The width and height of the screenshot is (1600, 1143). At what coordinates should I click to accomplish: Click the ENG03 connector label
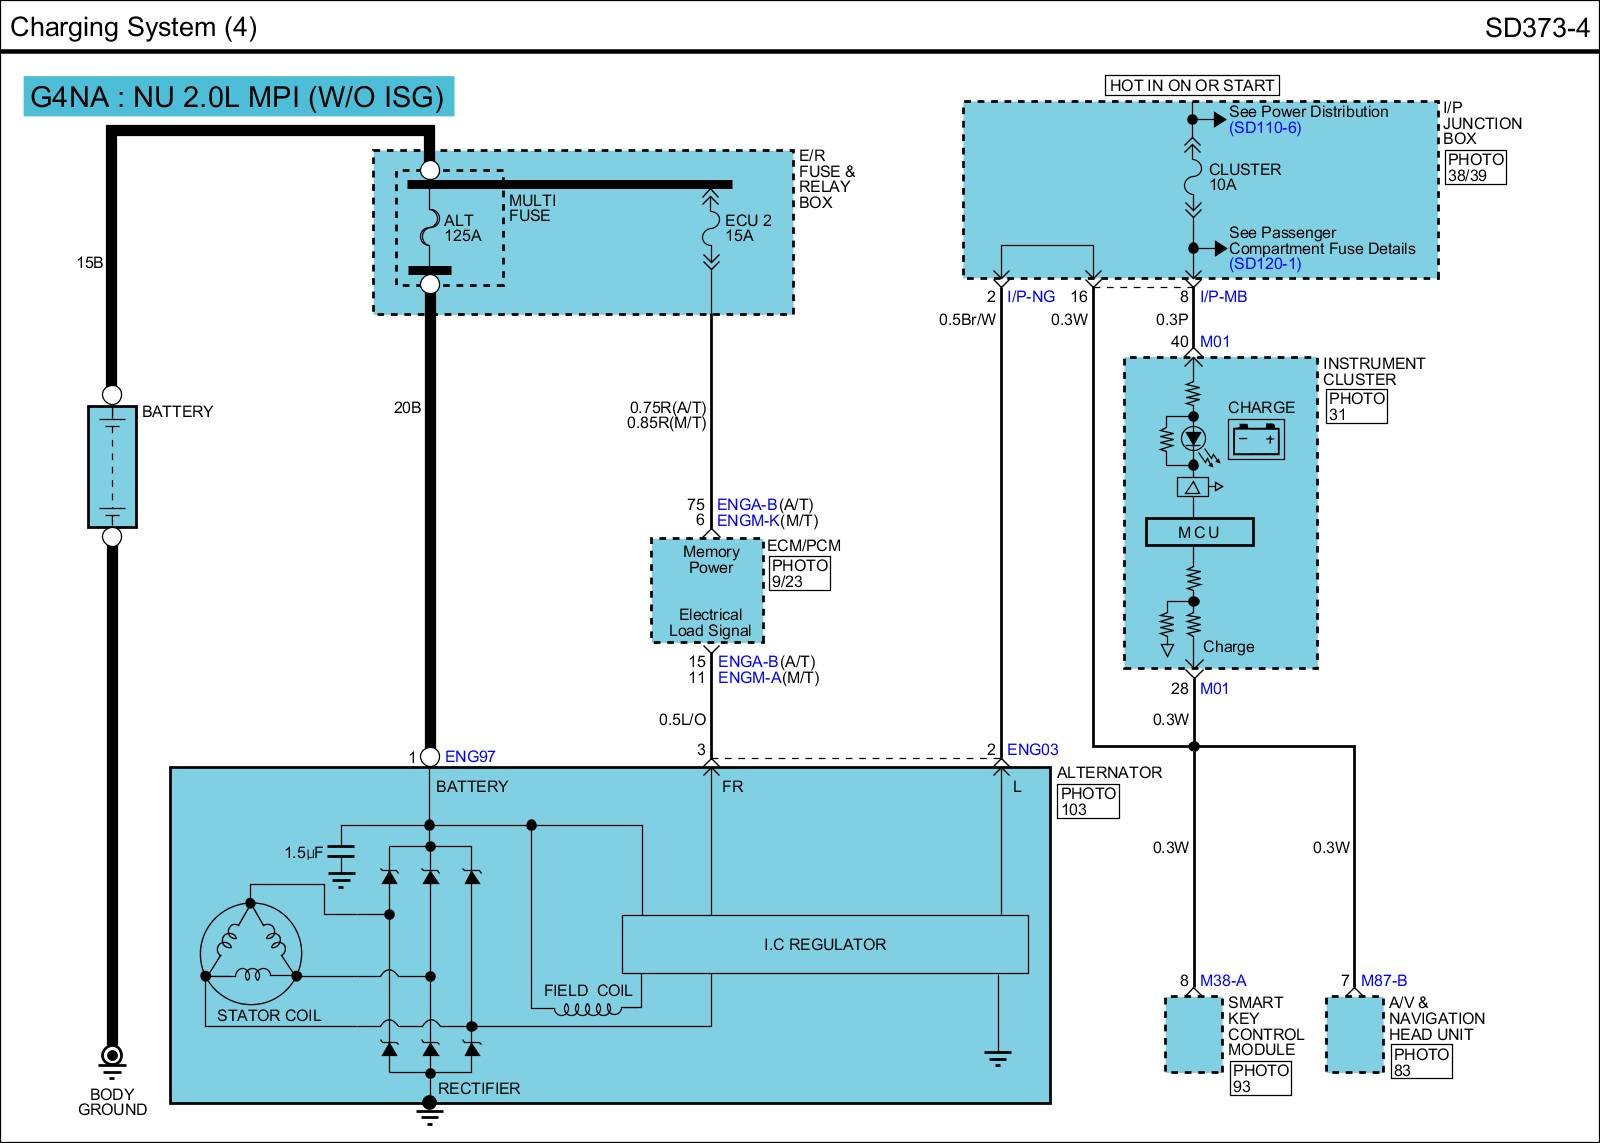1032,750
